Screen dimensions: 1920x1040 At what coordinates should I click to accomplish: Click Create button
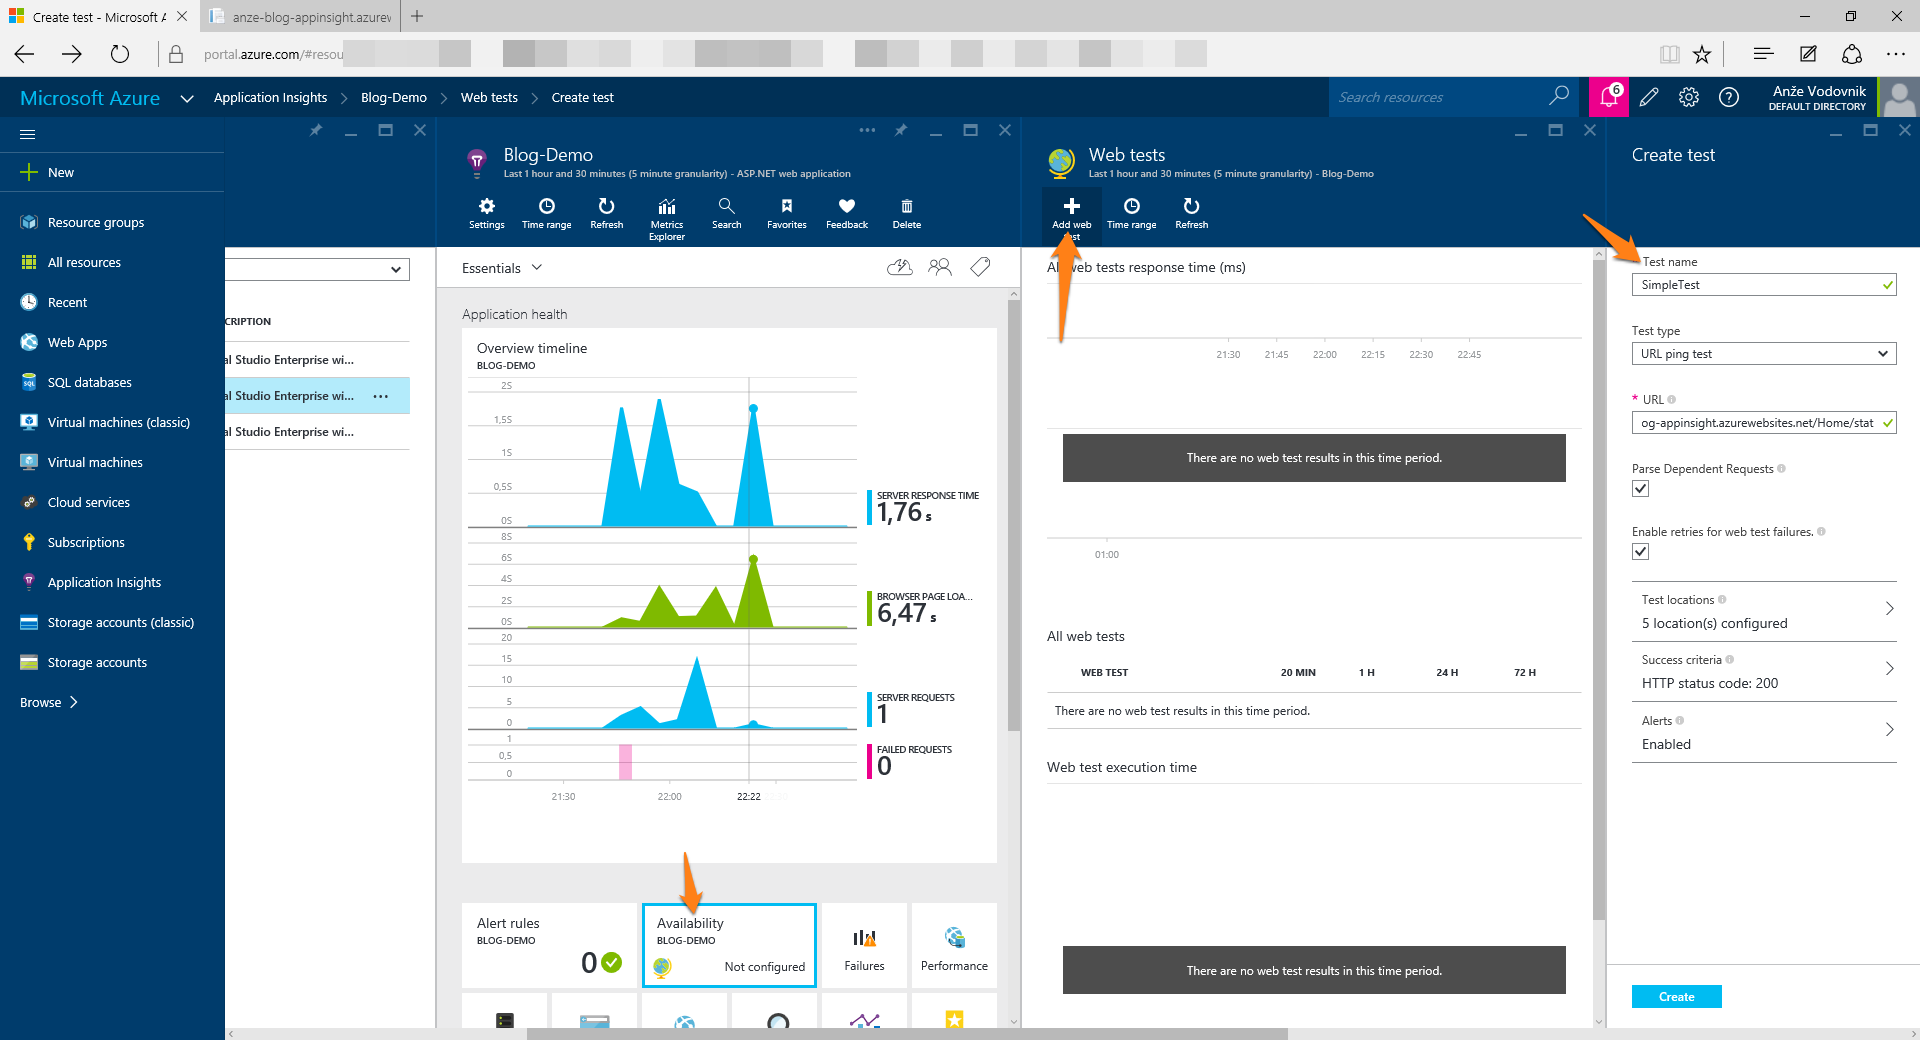click(1676, 996)
